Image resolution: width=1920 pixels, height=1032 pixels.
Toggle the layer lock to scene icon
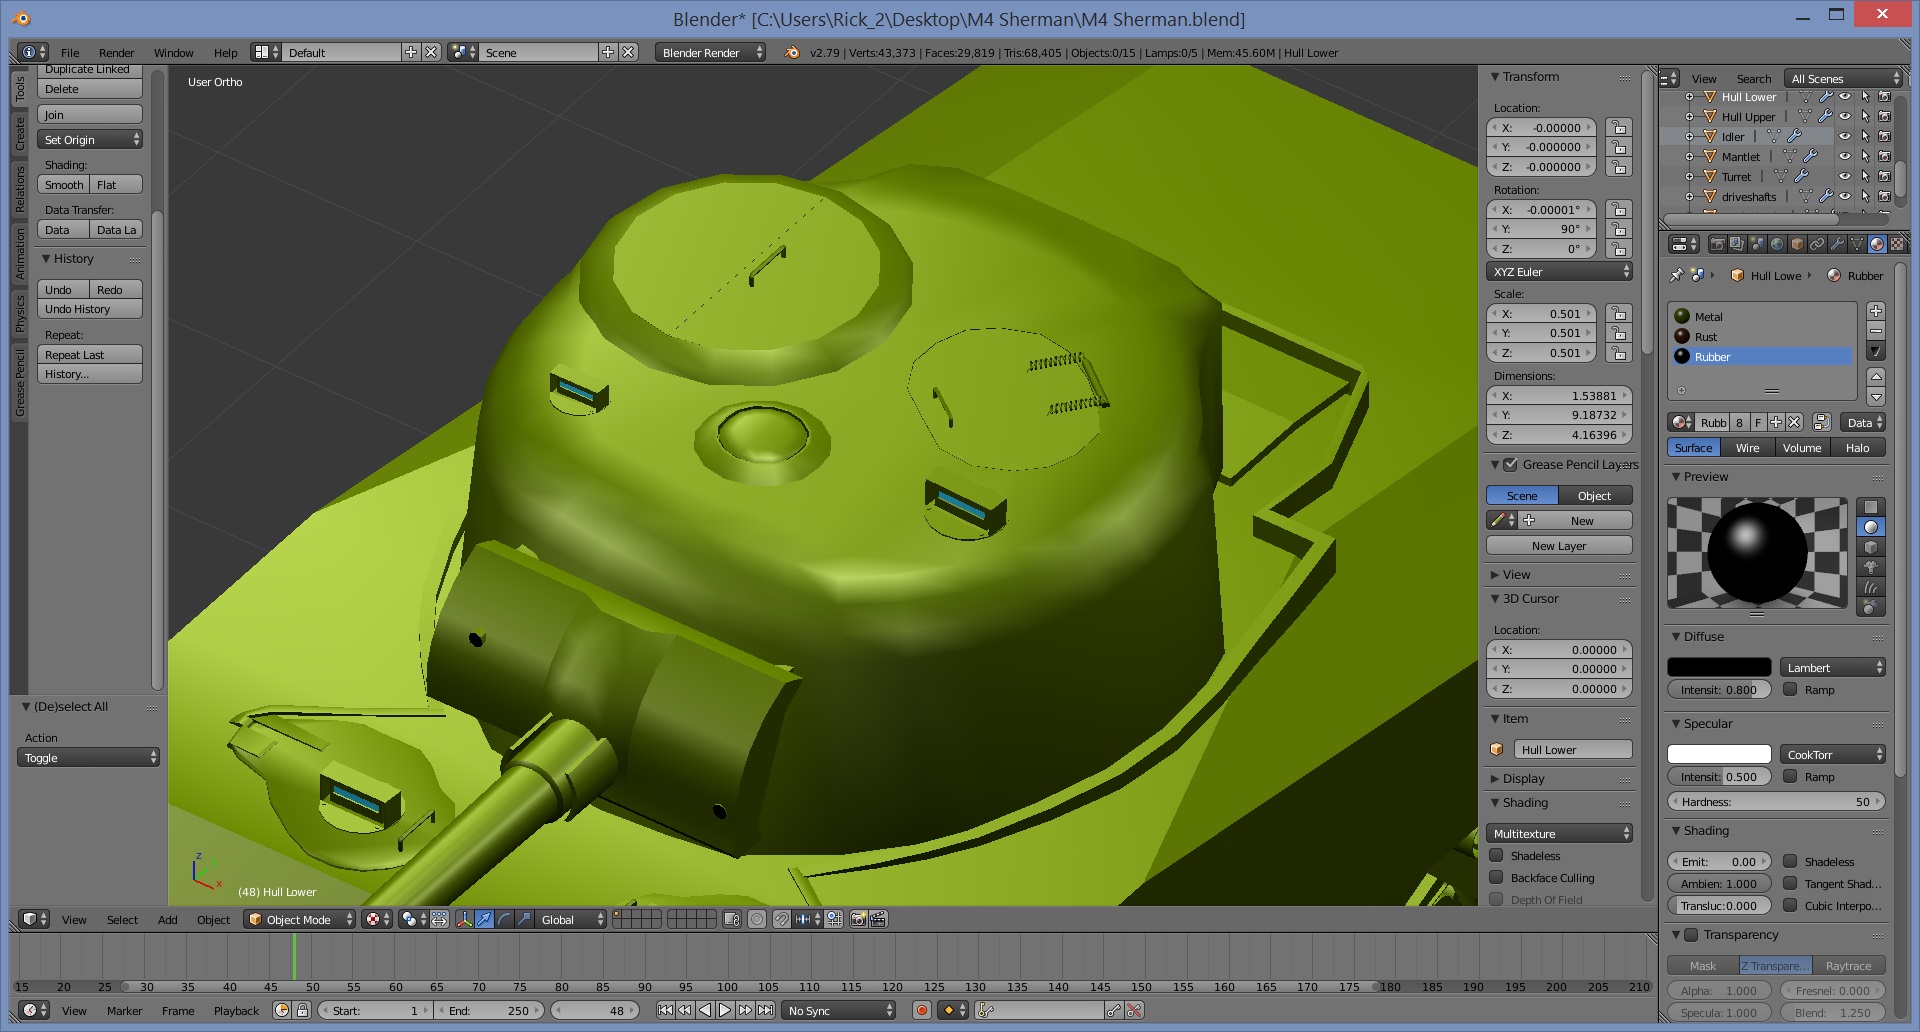coord(731,919)
